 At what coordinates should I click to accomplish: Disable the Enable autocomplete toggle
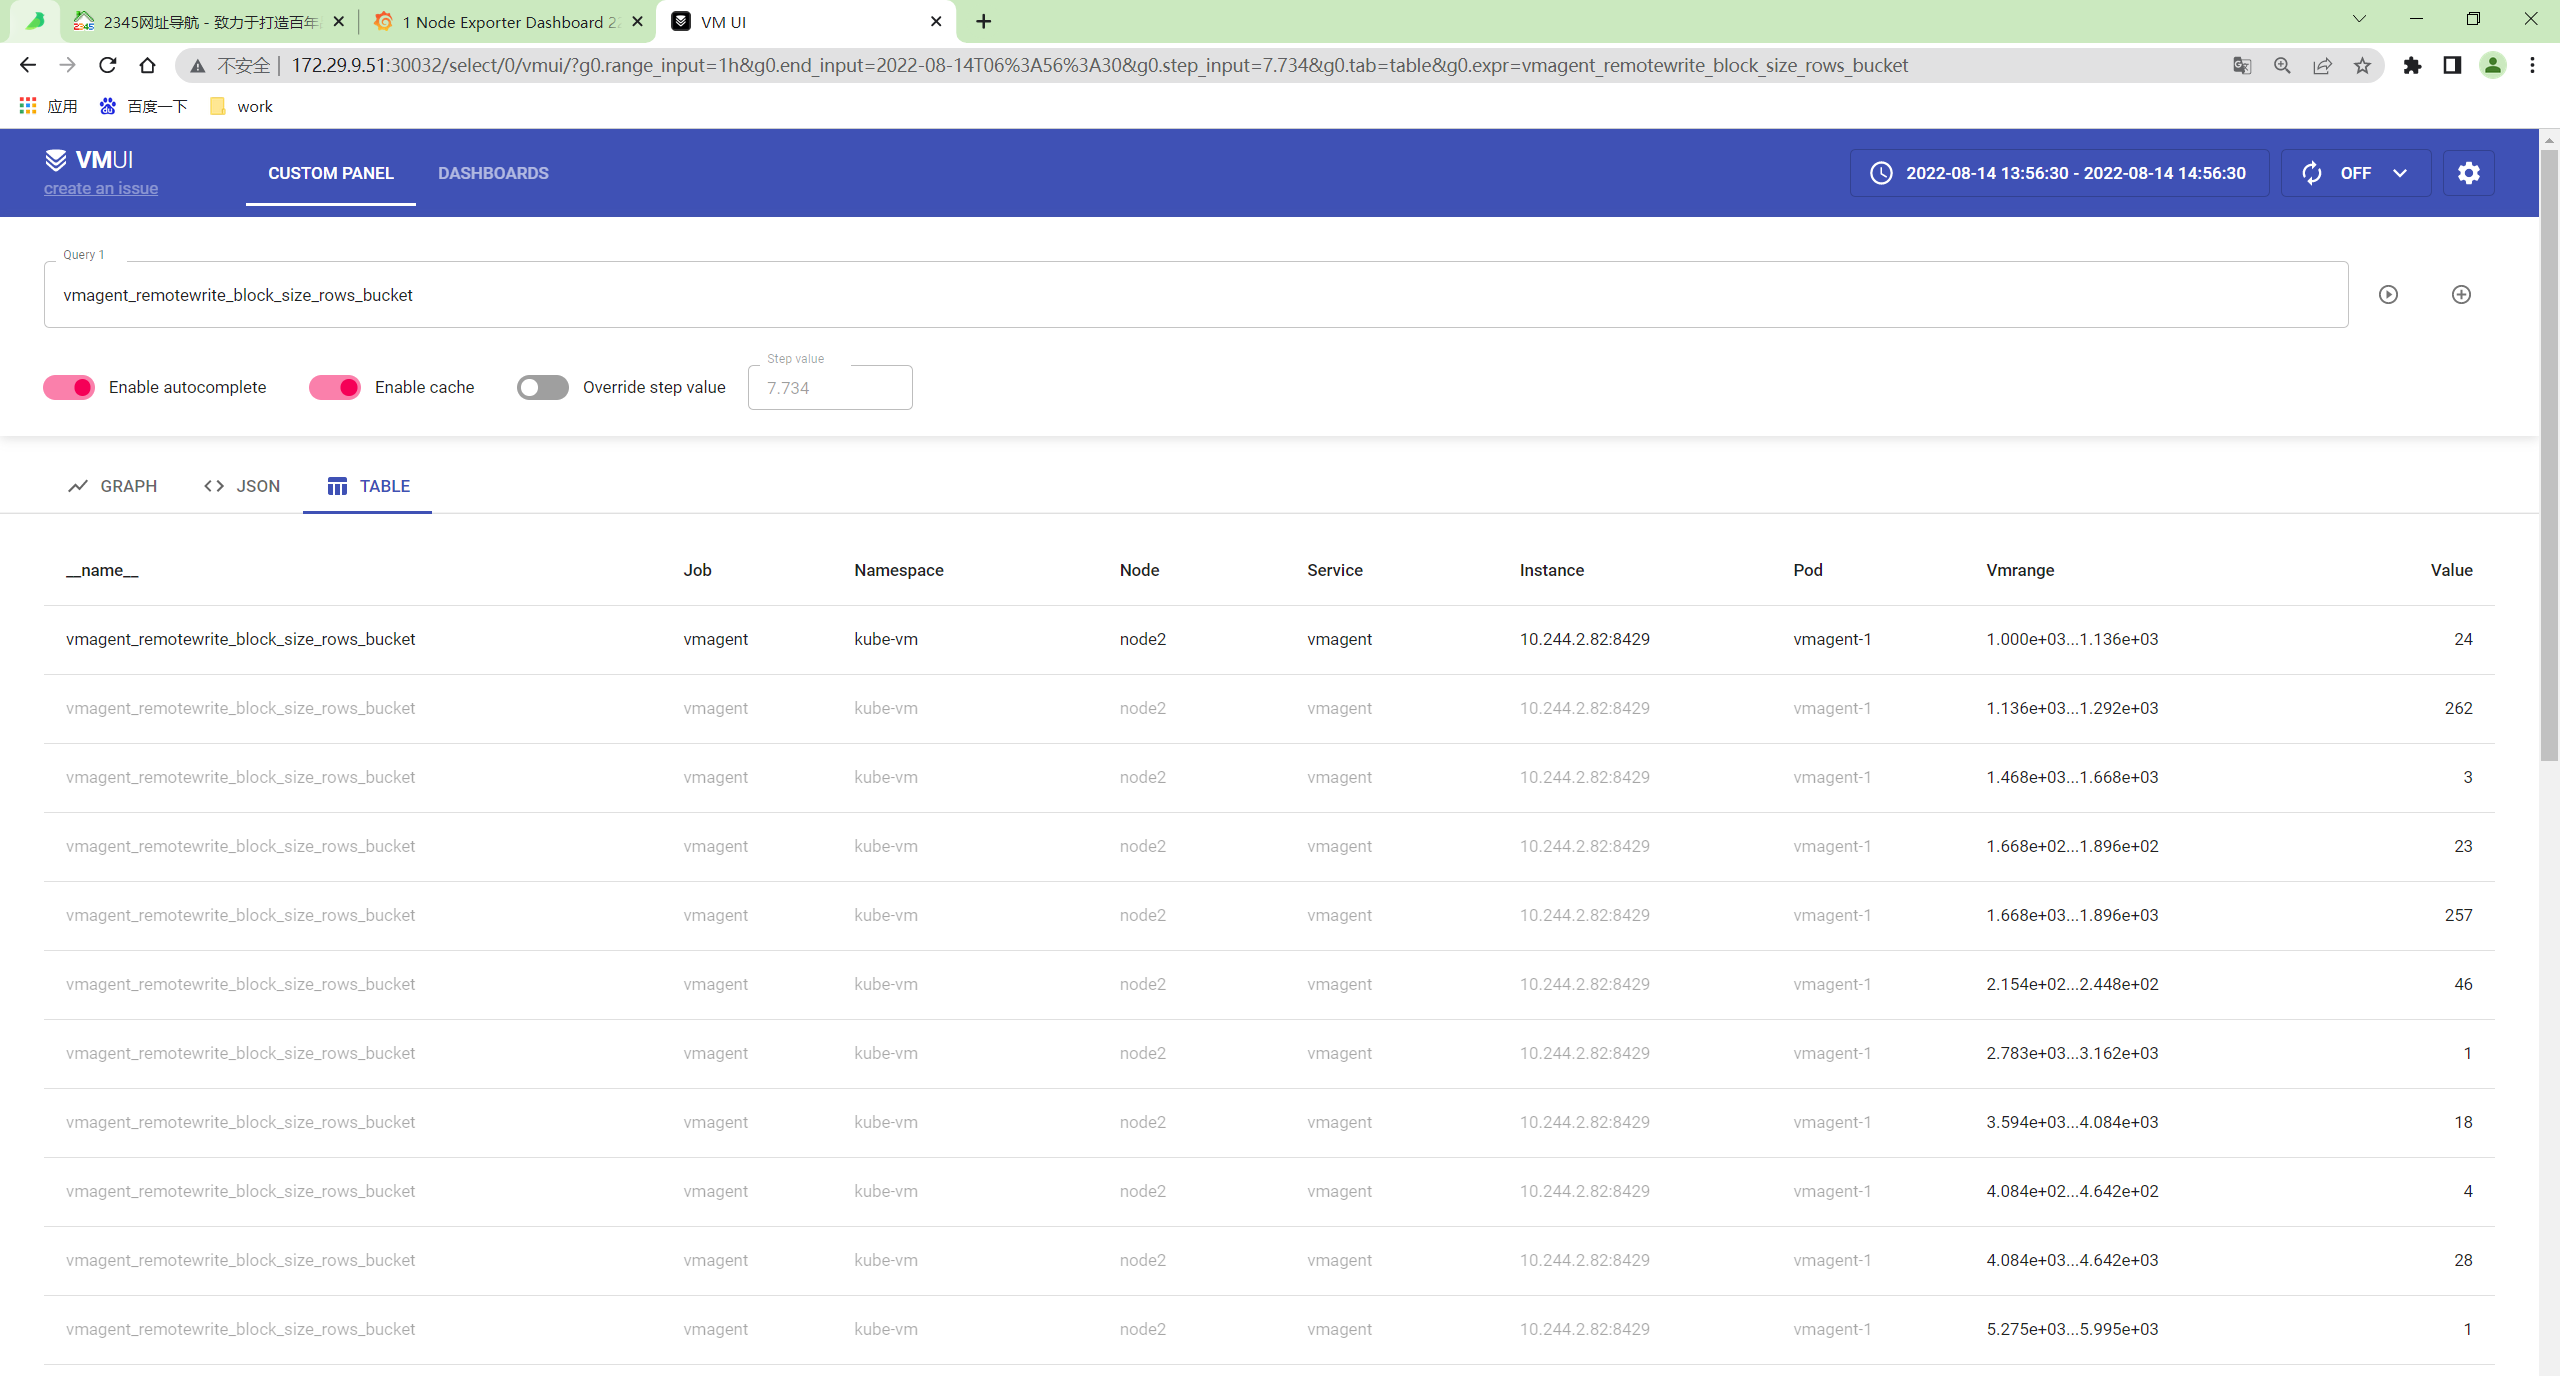69,387
